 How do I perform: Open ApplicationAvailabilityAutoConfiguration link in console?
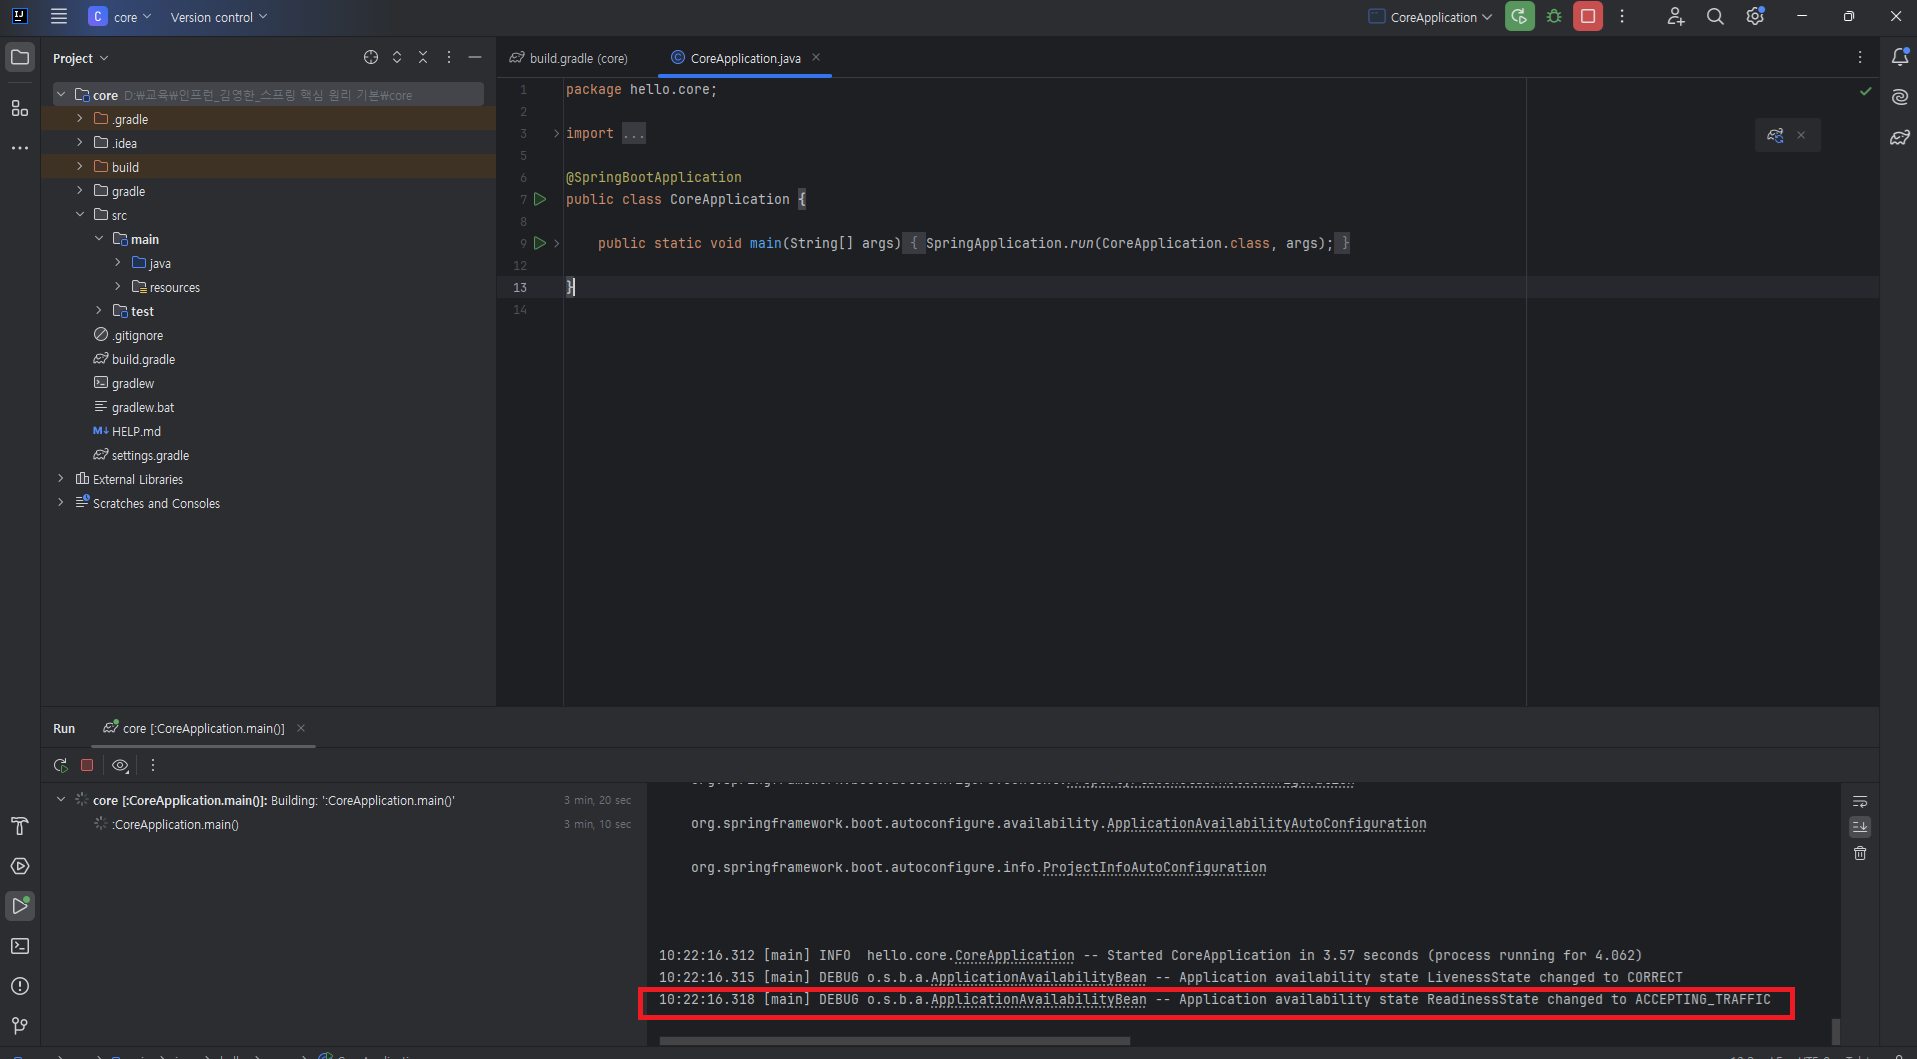pos(1266,824)
